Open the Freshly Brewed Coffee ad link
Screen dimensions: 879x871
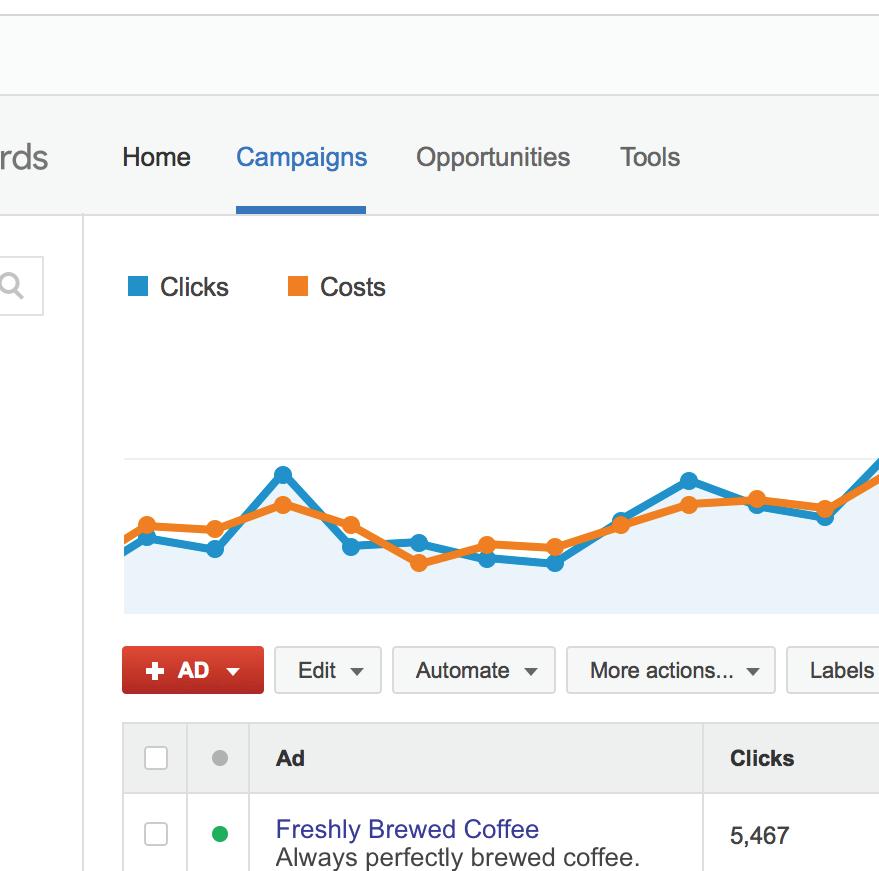coord(408,829)
